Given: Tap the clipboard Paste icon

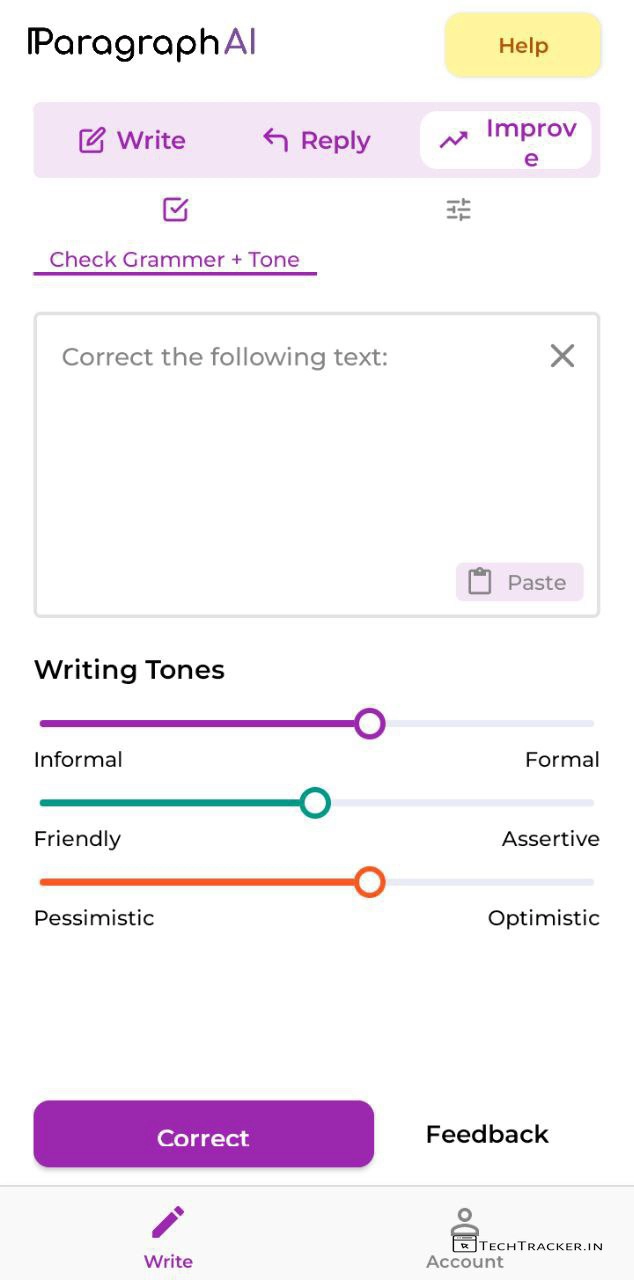Looking at the screenshot, I should [480, 582].
